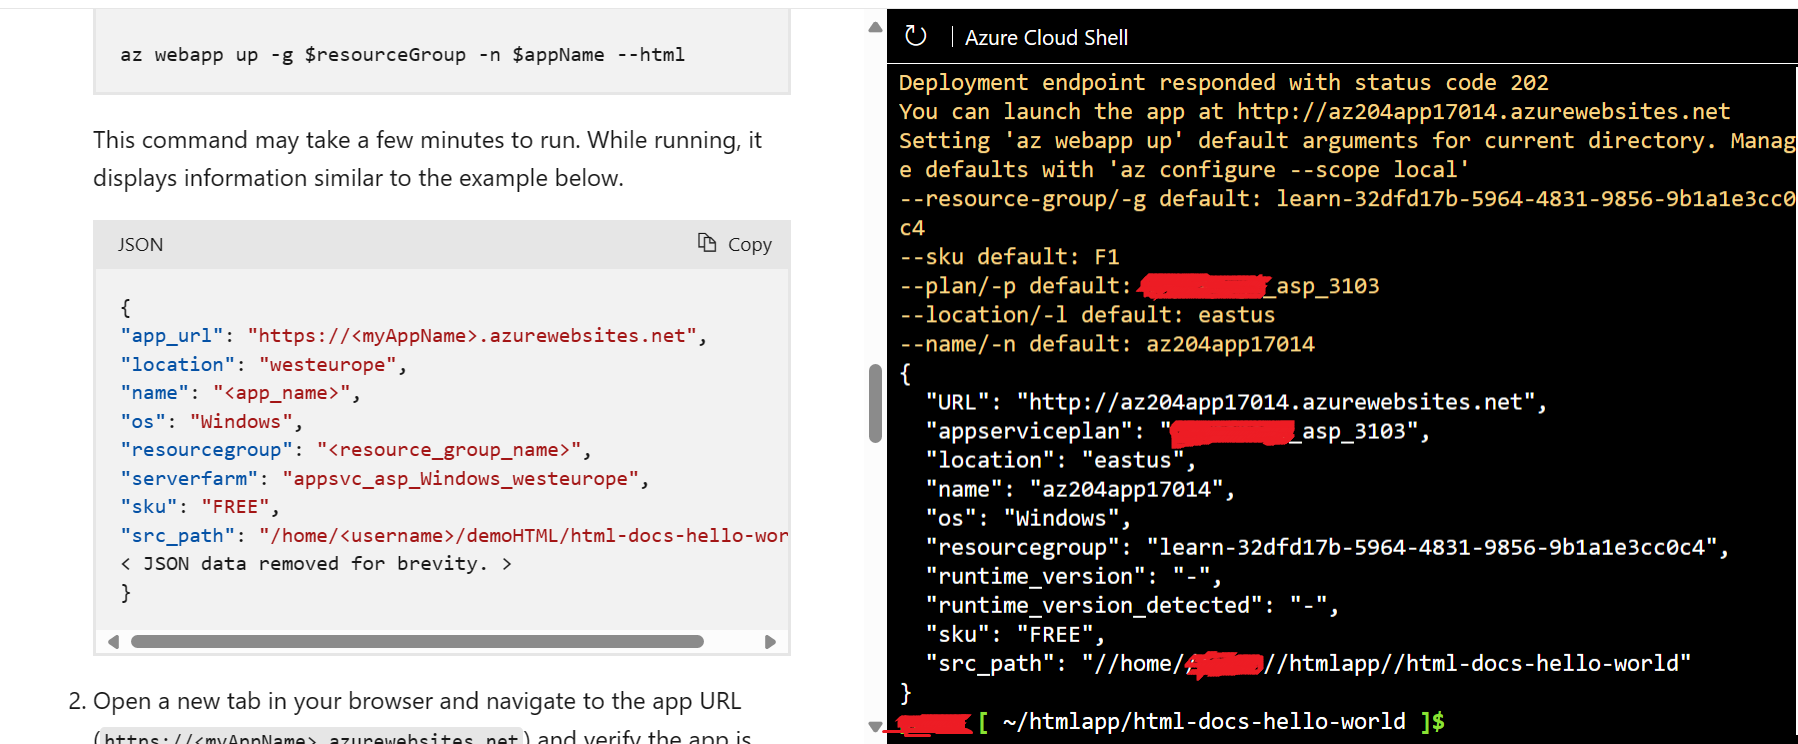Click the Azure Cloud Shell restart icon

(x=915, y=37)
